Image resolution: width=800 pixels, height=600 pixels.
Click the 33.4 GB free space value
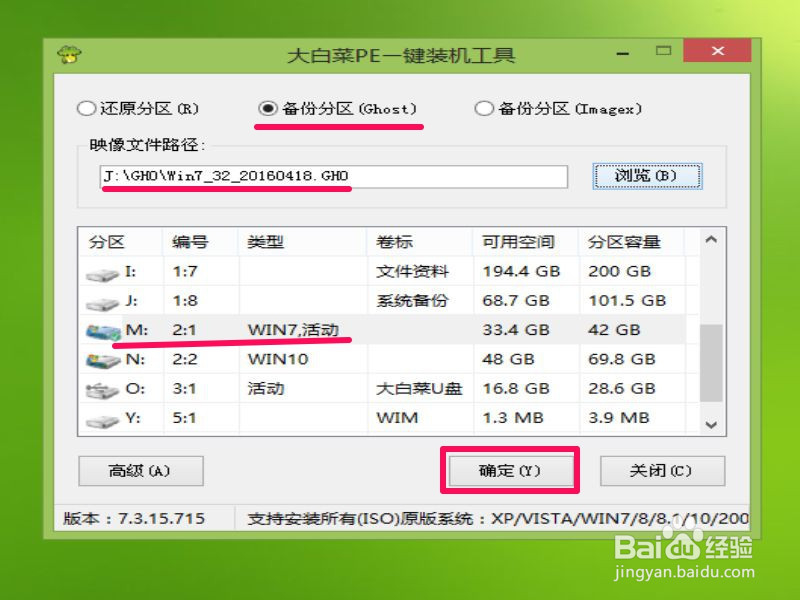point(516,330)
